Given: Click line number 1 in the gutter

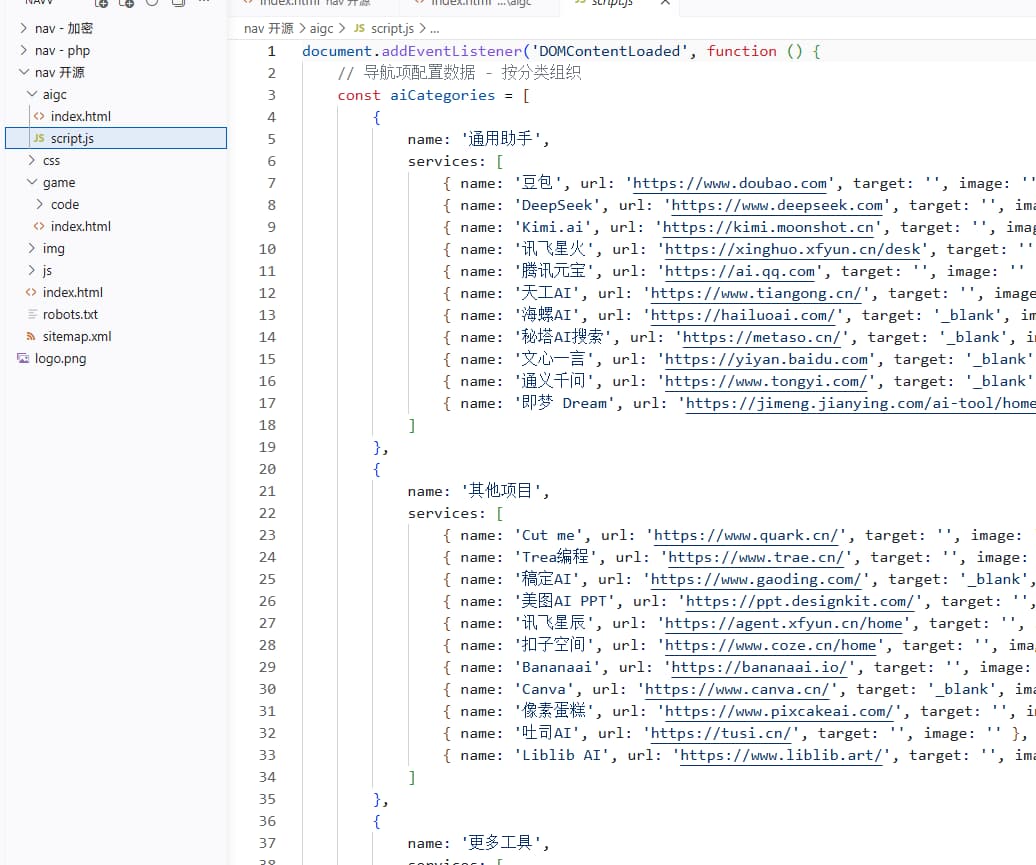Looking at the screenshot, I should coord(271,51).
